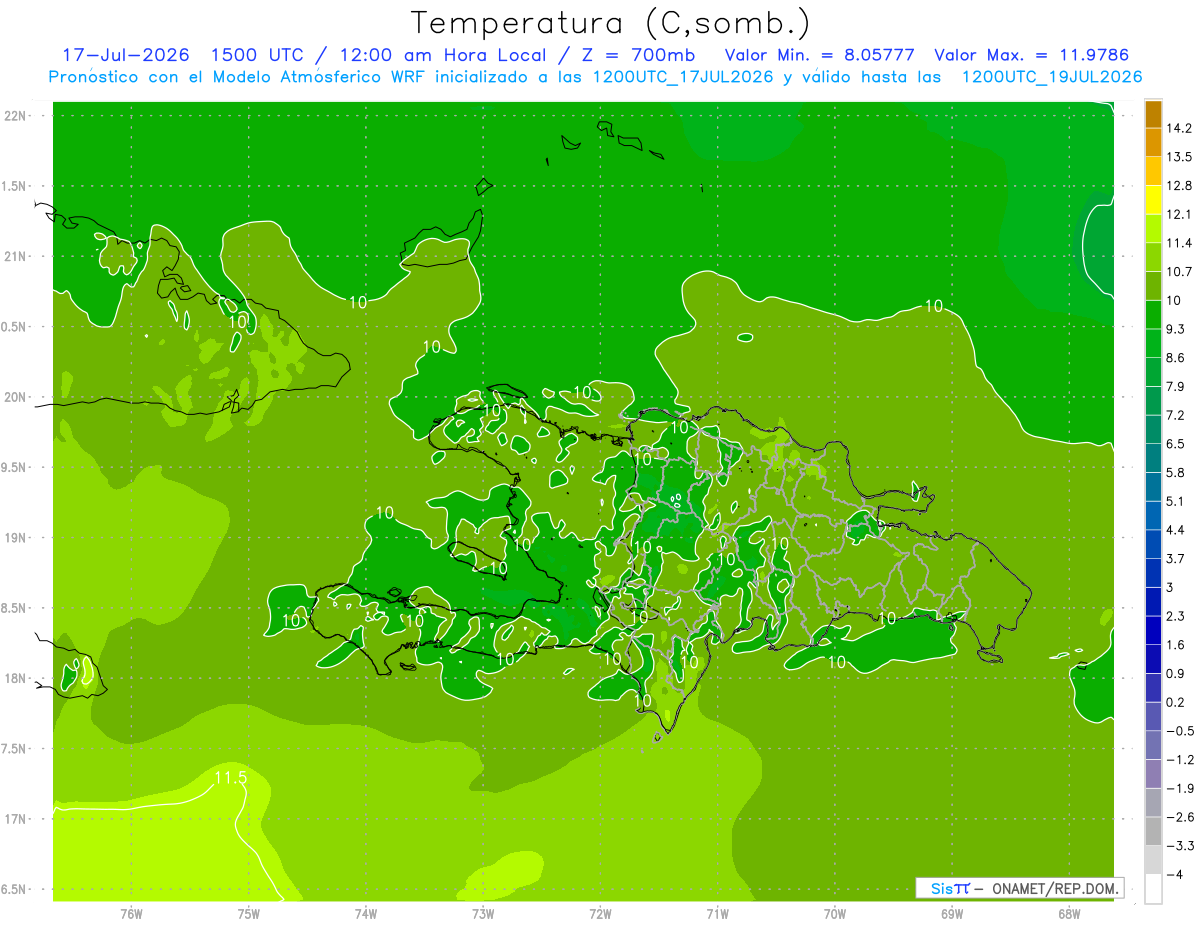This screenshot has height=927, width=1200.
Task: Click the "70W" longitude axis label
Action: tap(834, 914)
